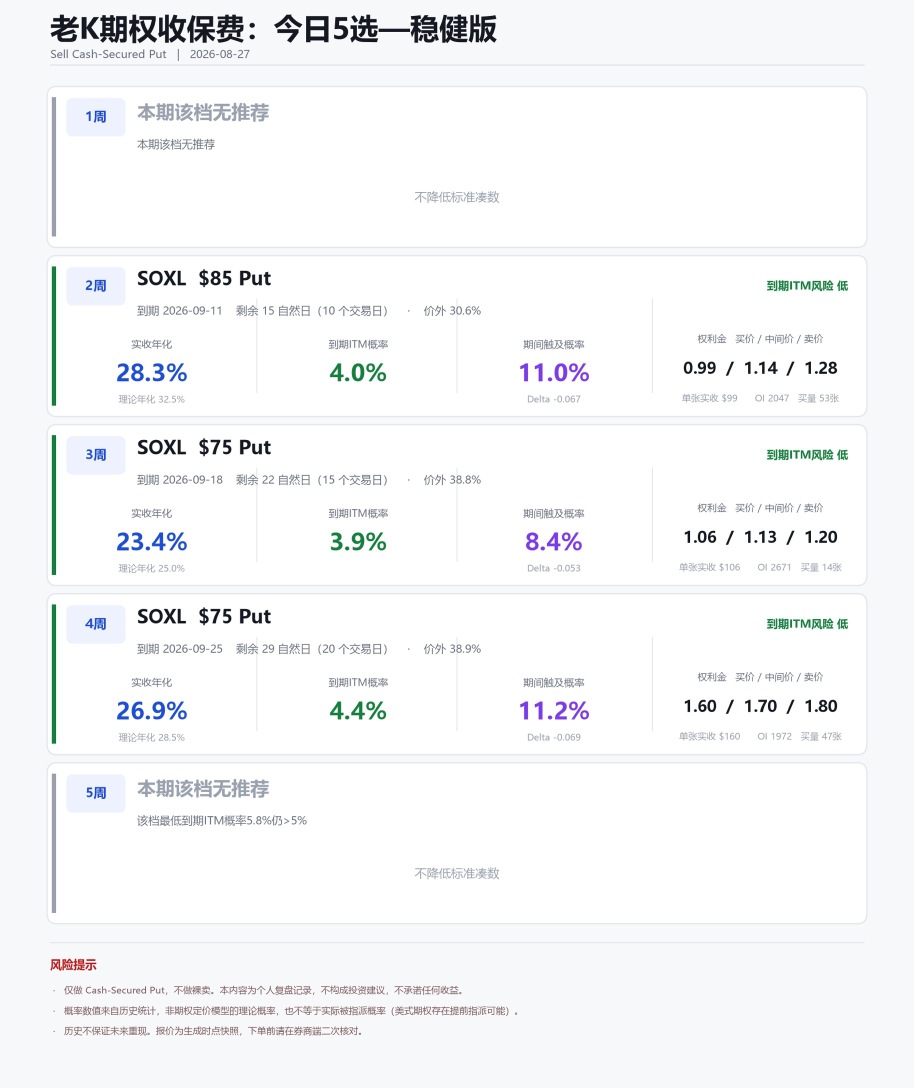Click the 历史不保证未来重现 disclaimer line

(213, 1031)
